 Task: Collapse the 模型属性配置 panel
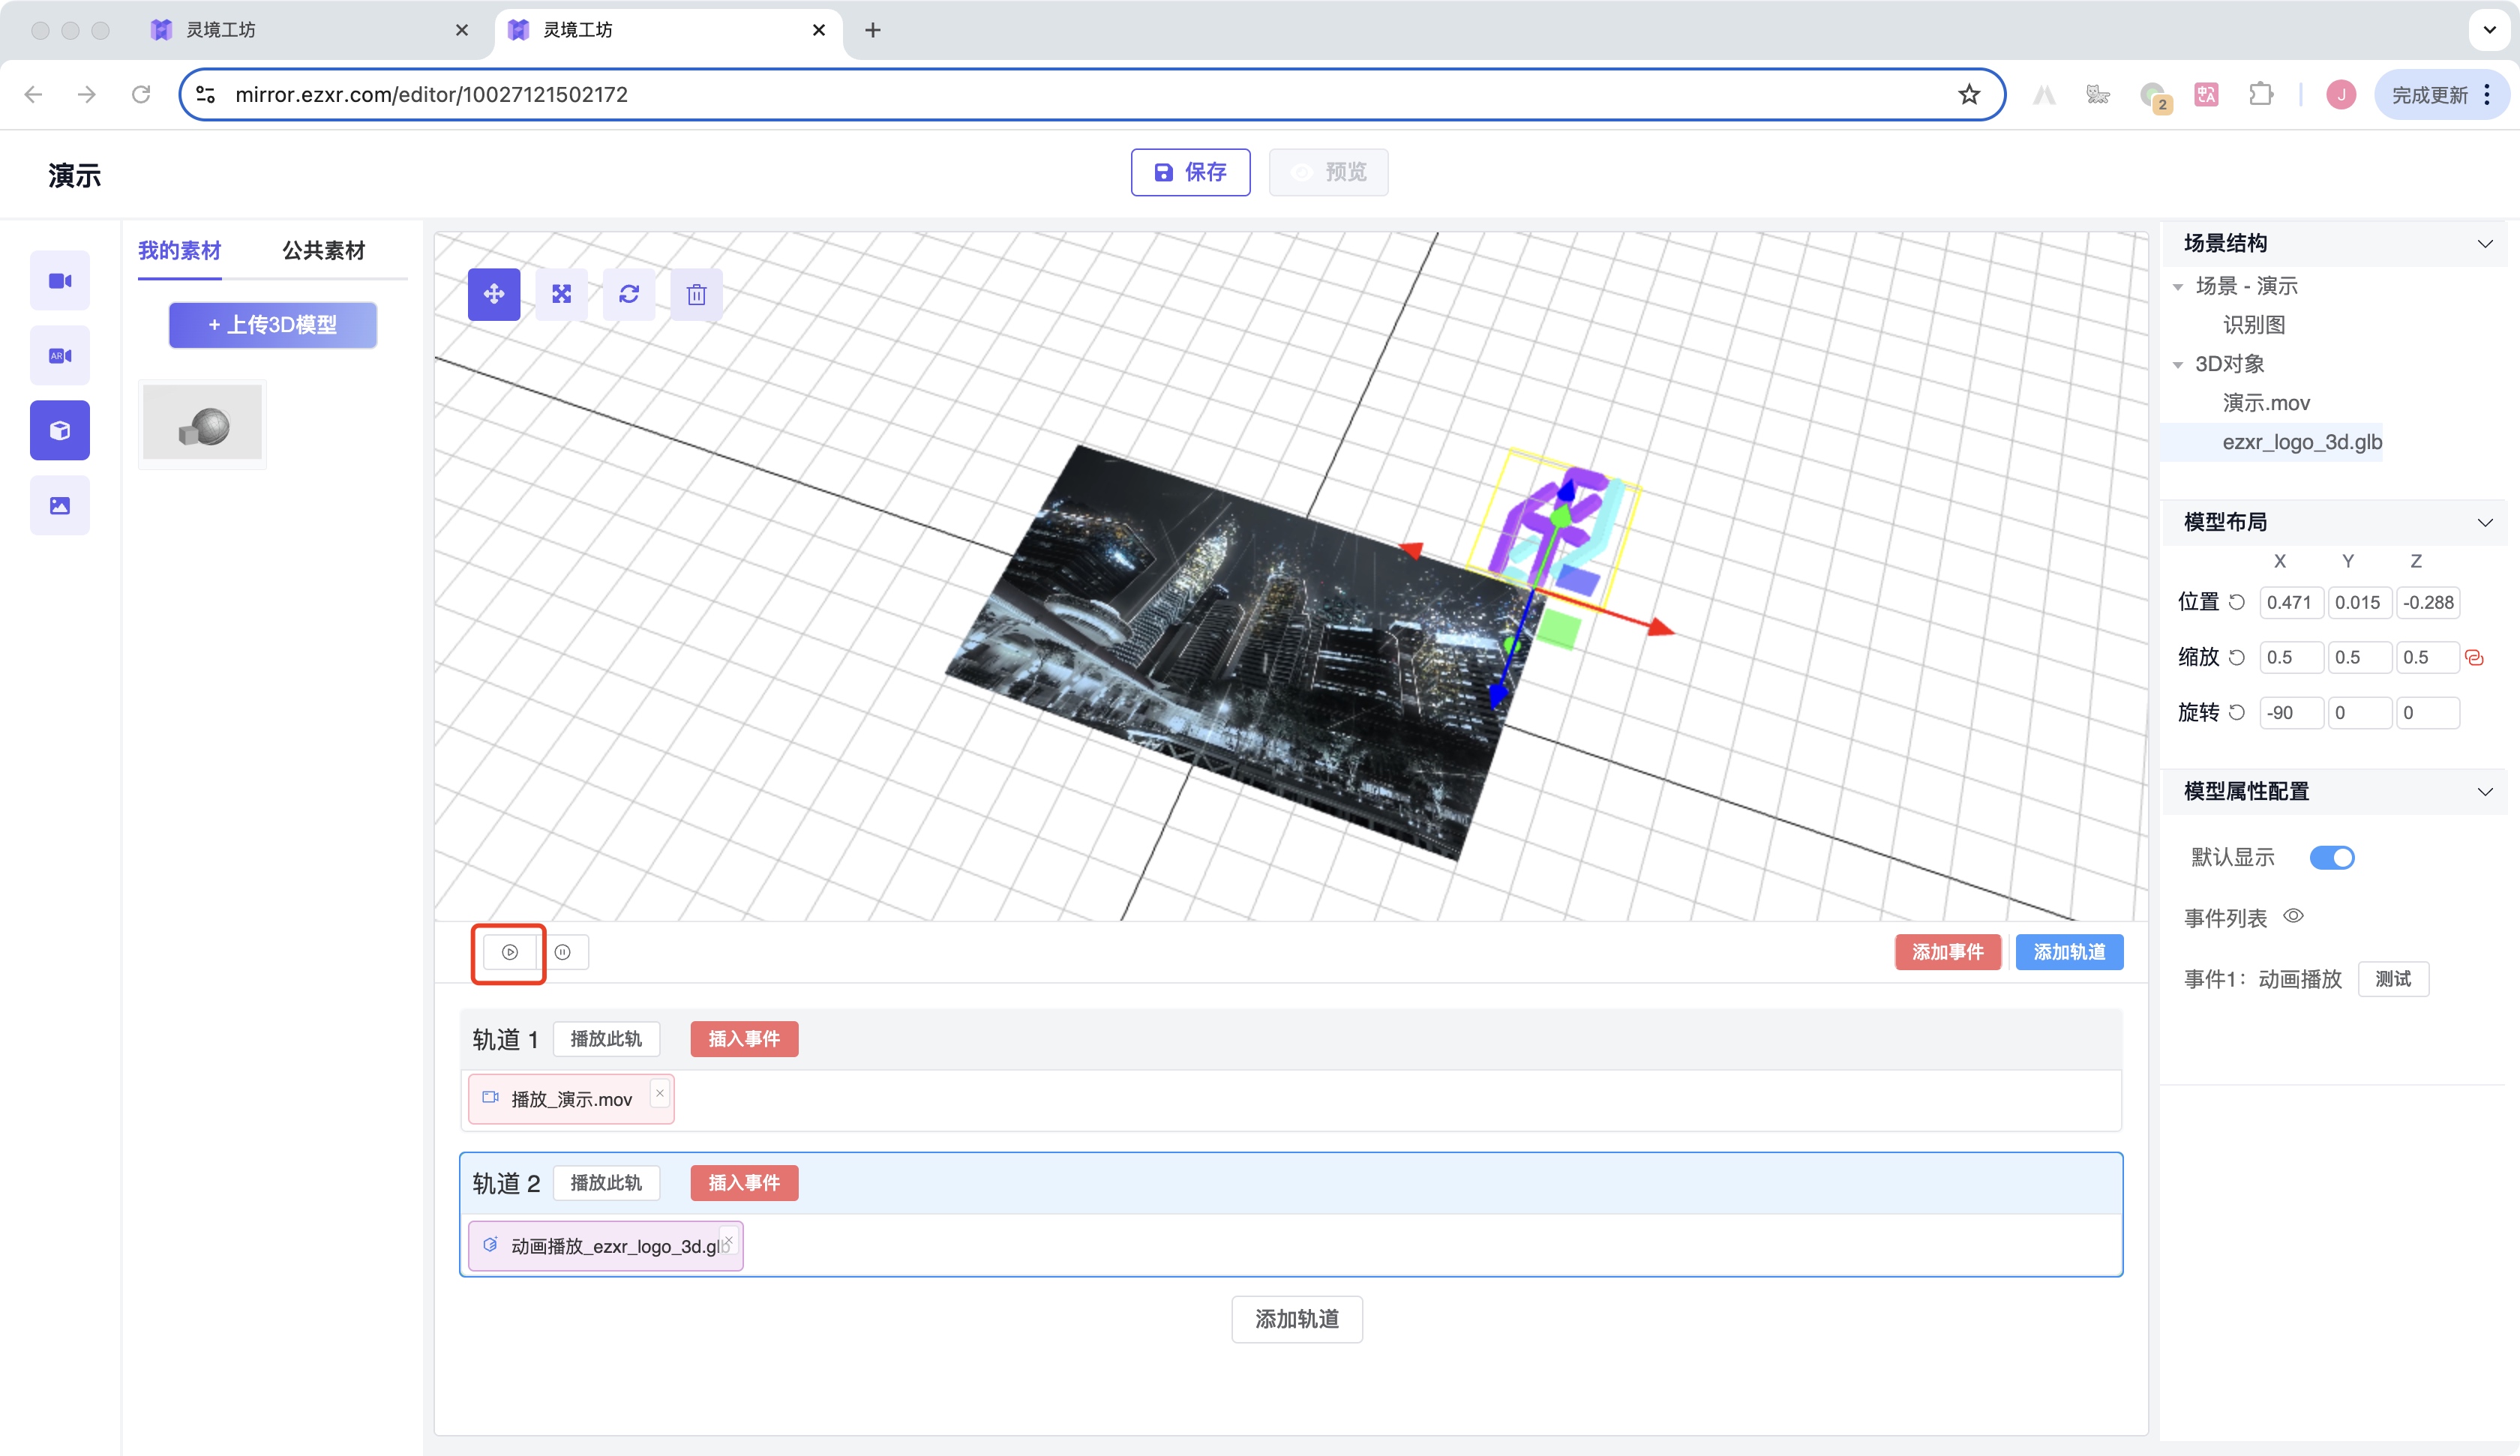2485,792
